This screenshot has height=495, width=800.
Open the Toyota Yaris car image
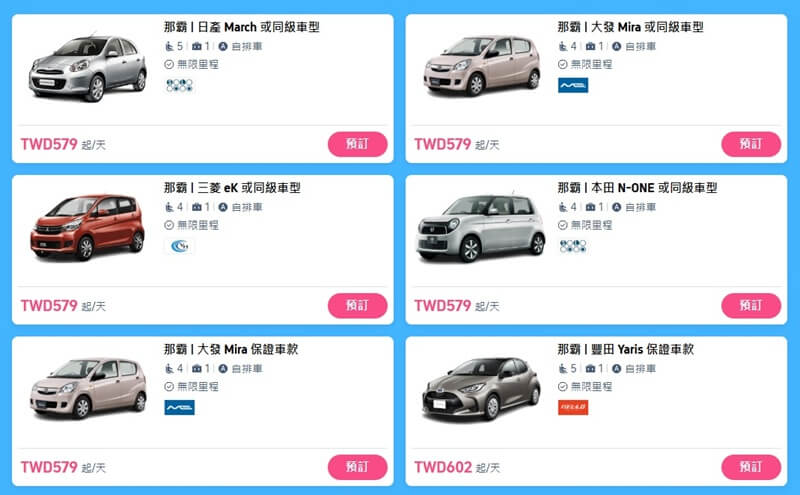(x=481, y=389)
